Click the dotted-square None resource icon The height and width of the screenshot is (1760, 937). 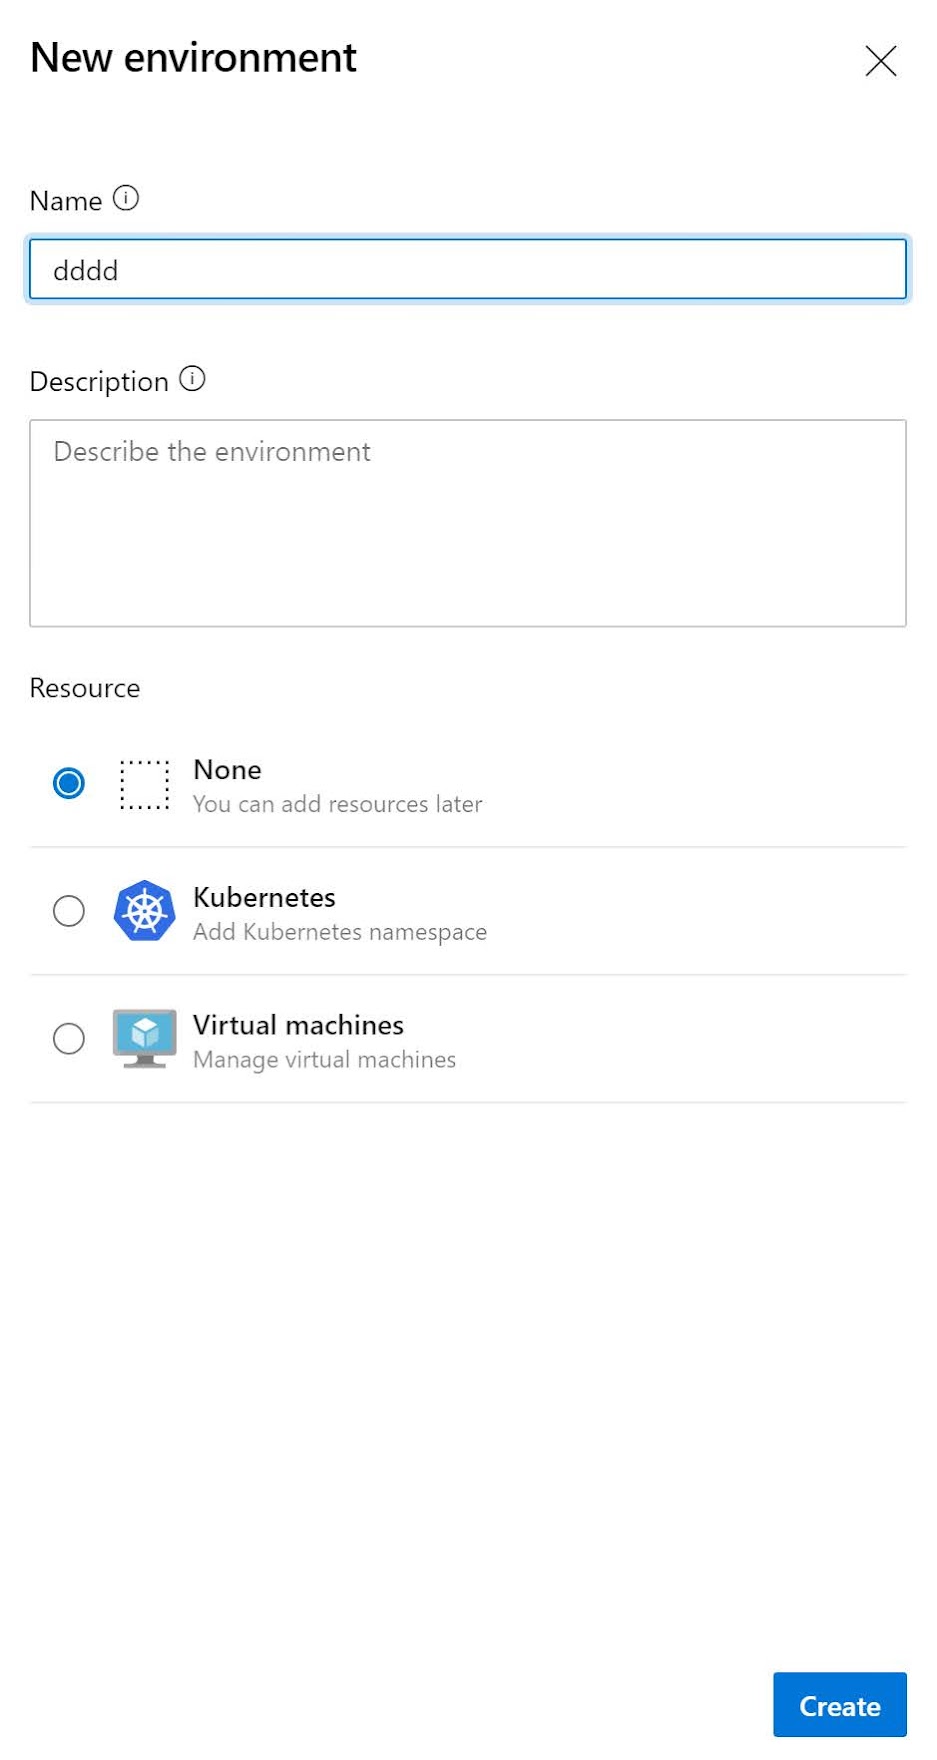click(x=145, y=784)
